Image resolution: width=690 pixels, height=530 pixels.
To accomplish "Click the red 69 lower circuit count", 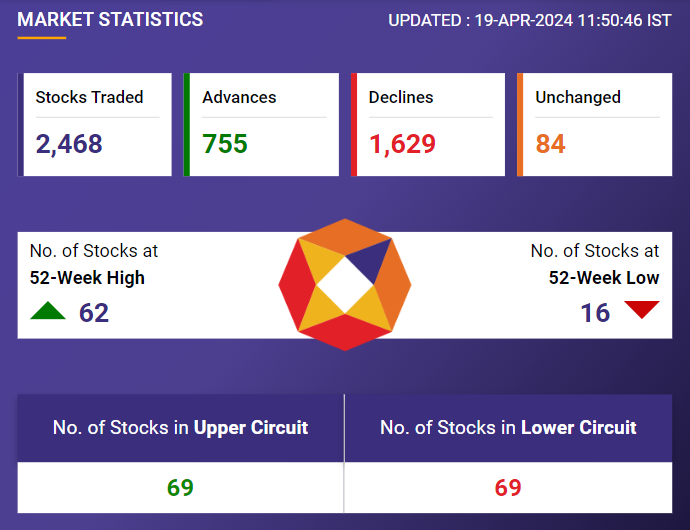I will click(x=508, y=488).
